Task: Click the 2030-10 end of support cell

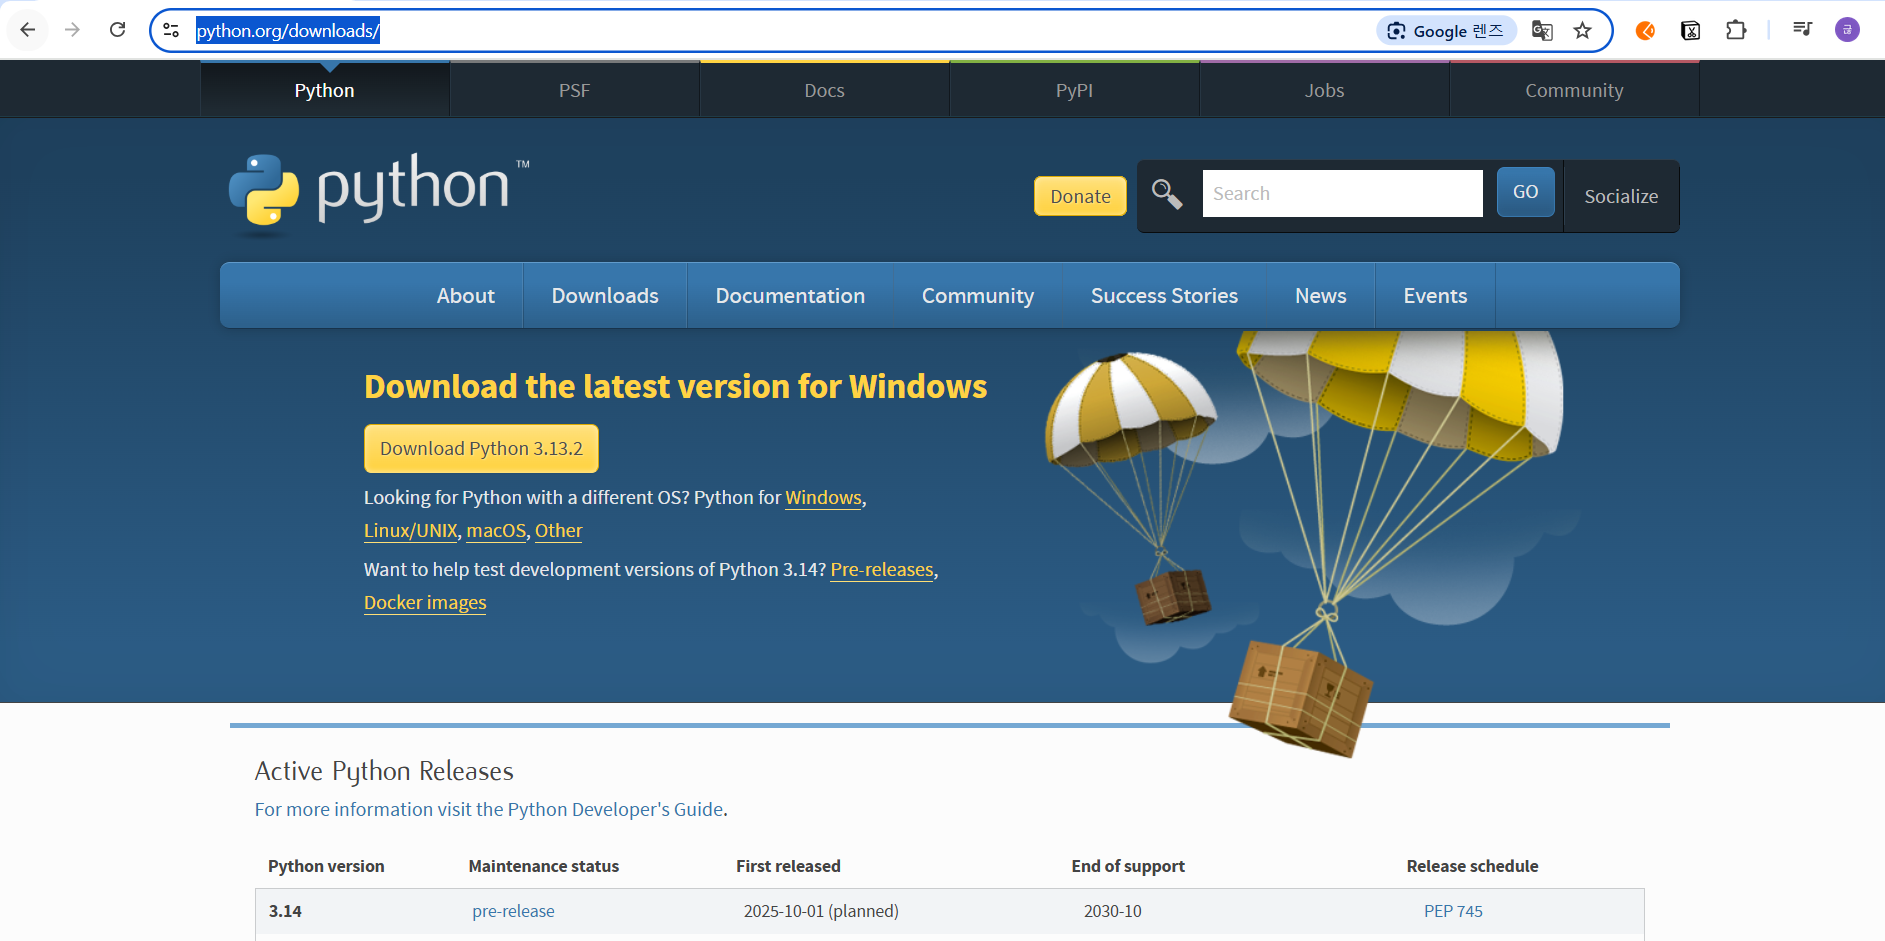Action: (1112, 911)
